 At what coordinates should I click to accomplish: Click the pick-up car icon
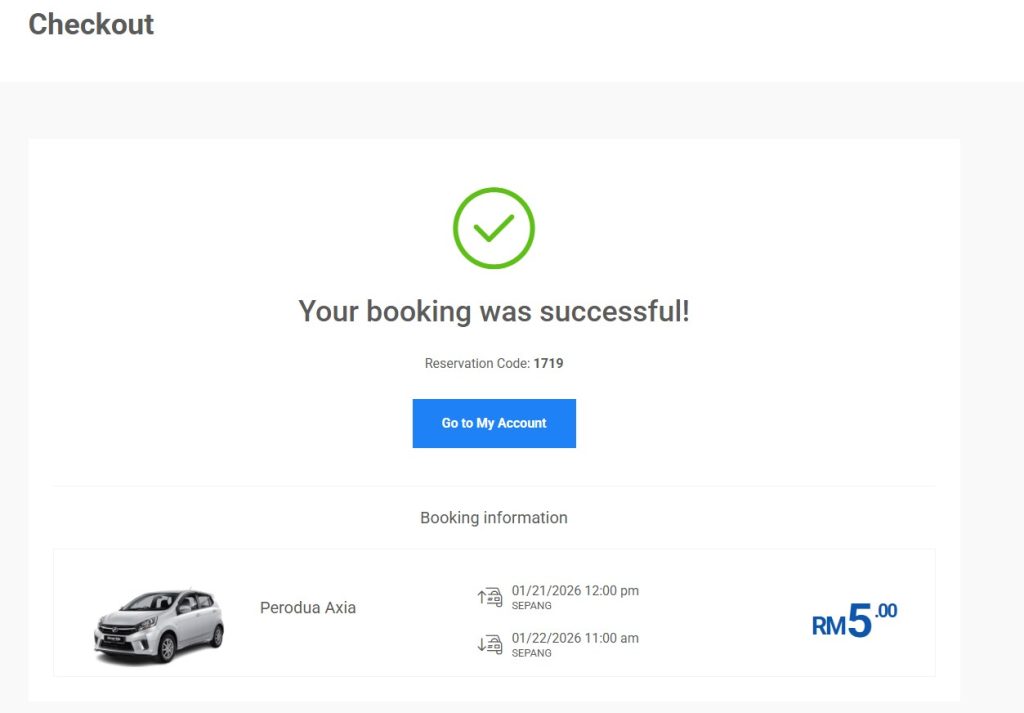(x=489, y=597)
